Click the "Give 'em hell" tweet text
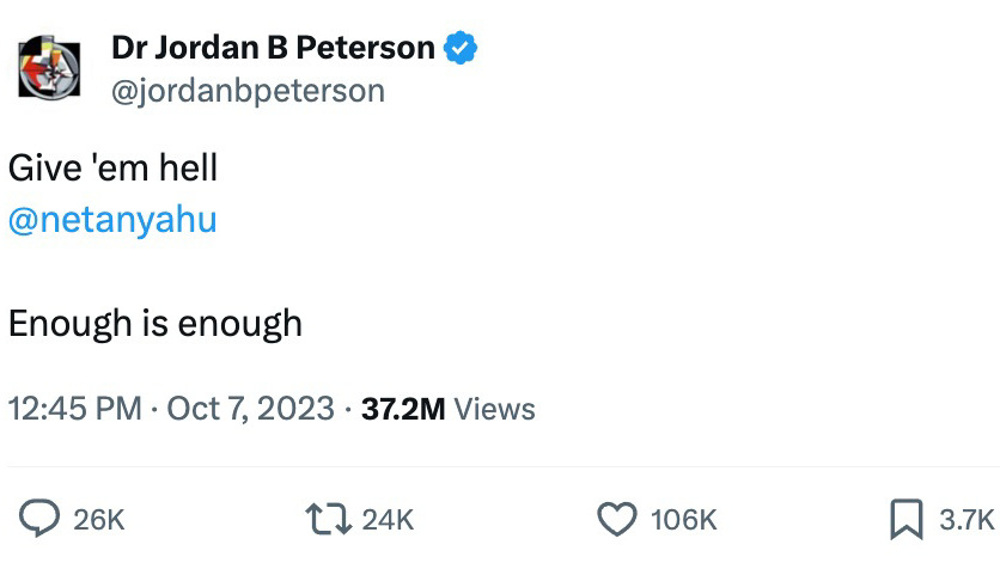This screenshot has width=1000, height=563. (113, 168)
